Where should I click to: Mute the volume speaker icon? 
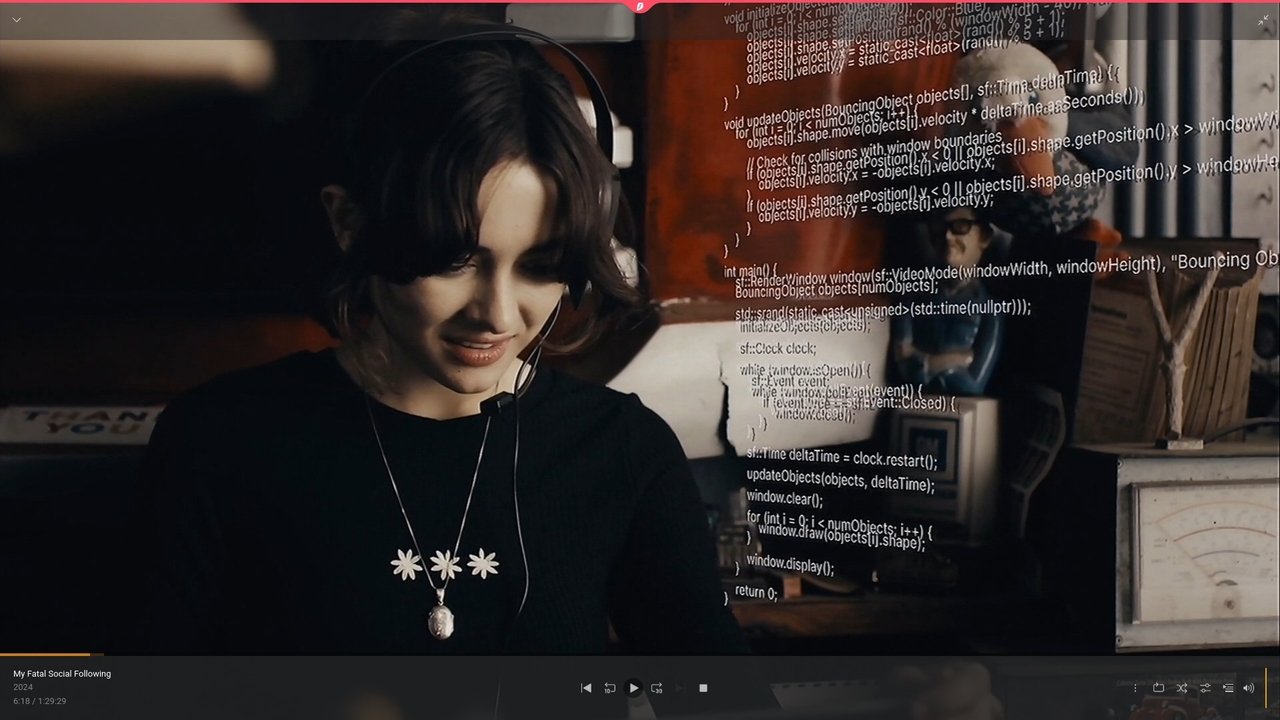pyautogui.click(x=1248, y=688)
